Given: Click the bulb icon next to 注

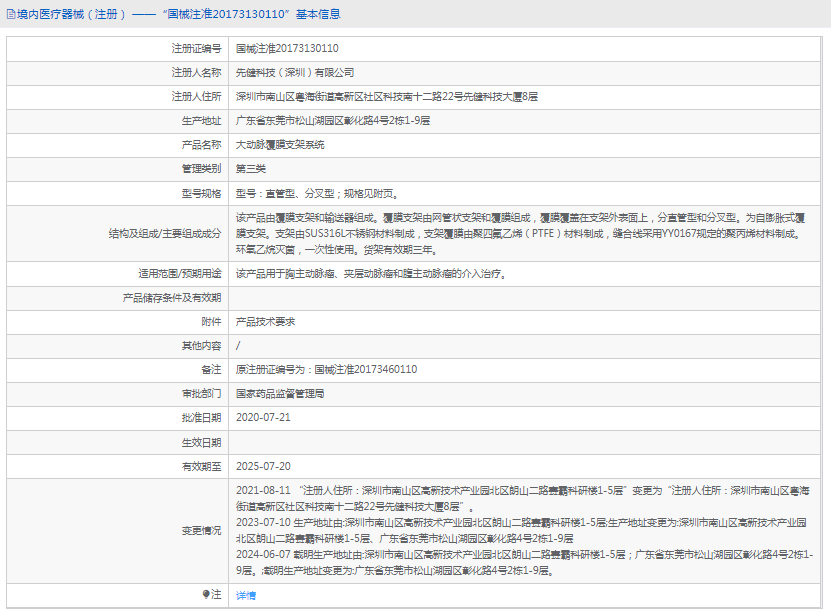Looking at the screenshot, I should point(206,594).
